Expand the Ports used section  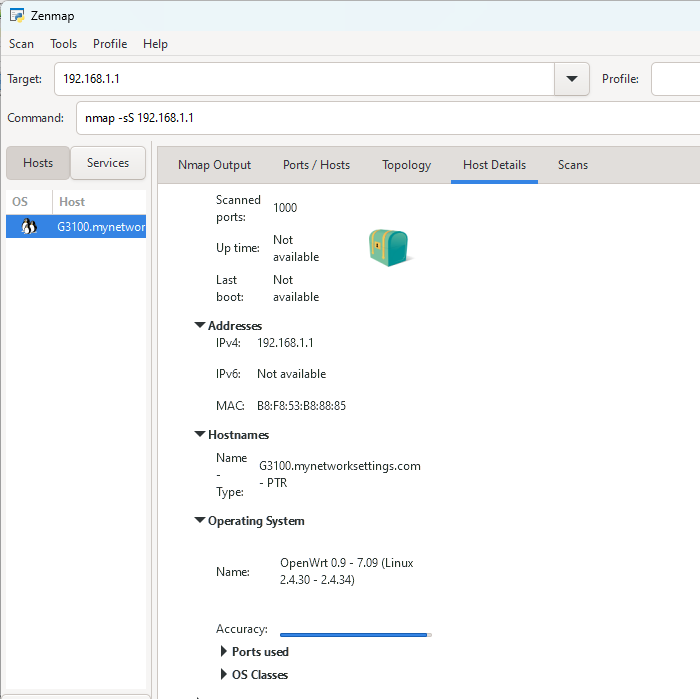[224, 652]
